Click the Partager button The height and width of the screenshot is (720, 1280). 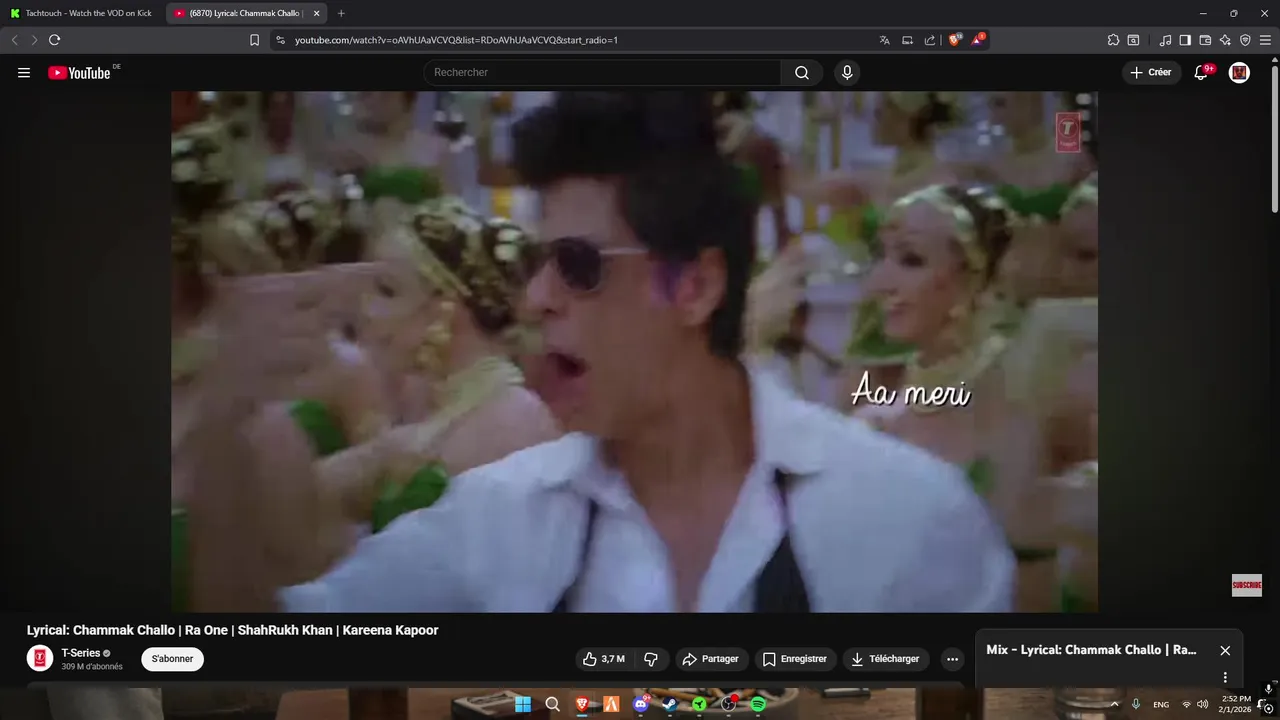pos(710,659)
